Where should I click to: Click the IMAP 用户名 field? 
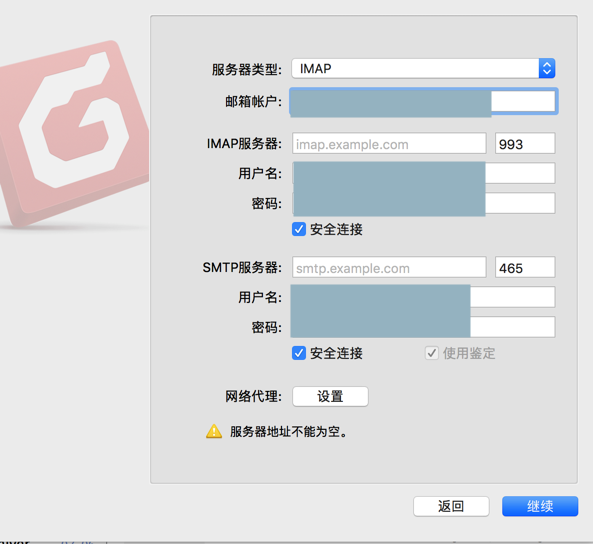(424, 173)
